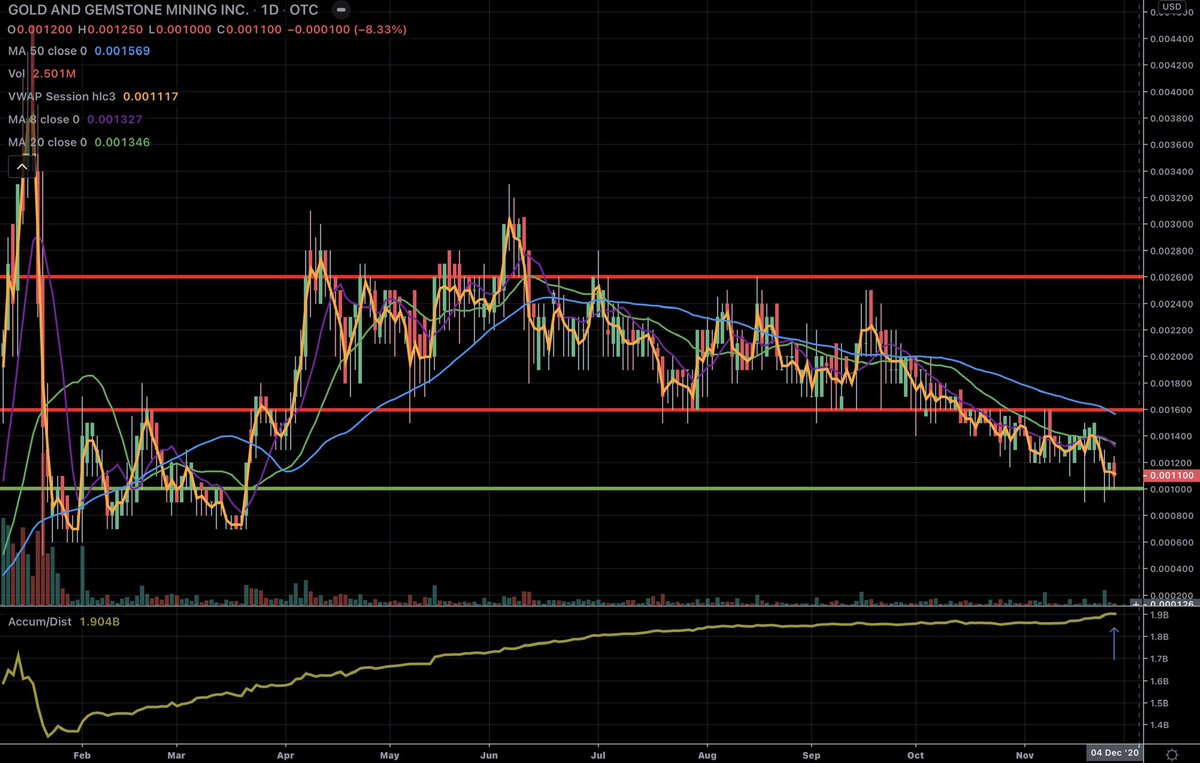Viewport: 1200px width, 763px height.
Task: Click the 04 Dec '20 date label
Action: pos(1114,751)
